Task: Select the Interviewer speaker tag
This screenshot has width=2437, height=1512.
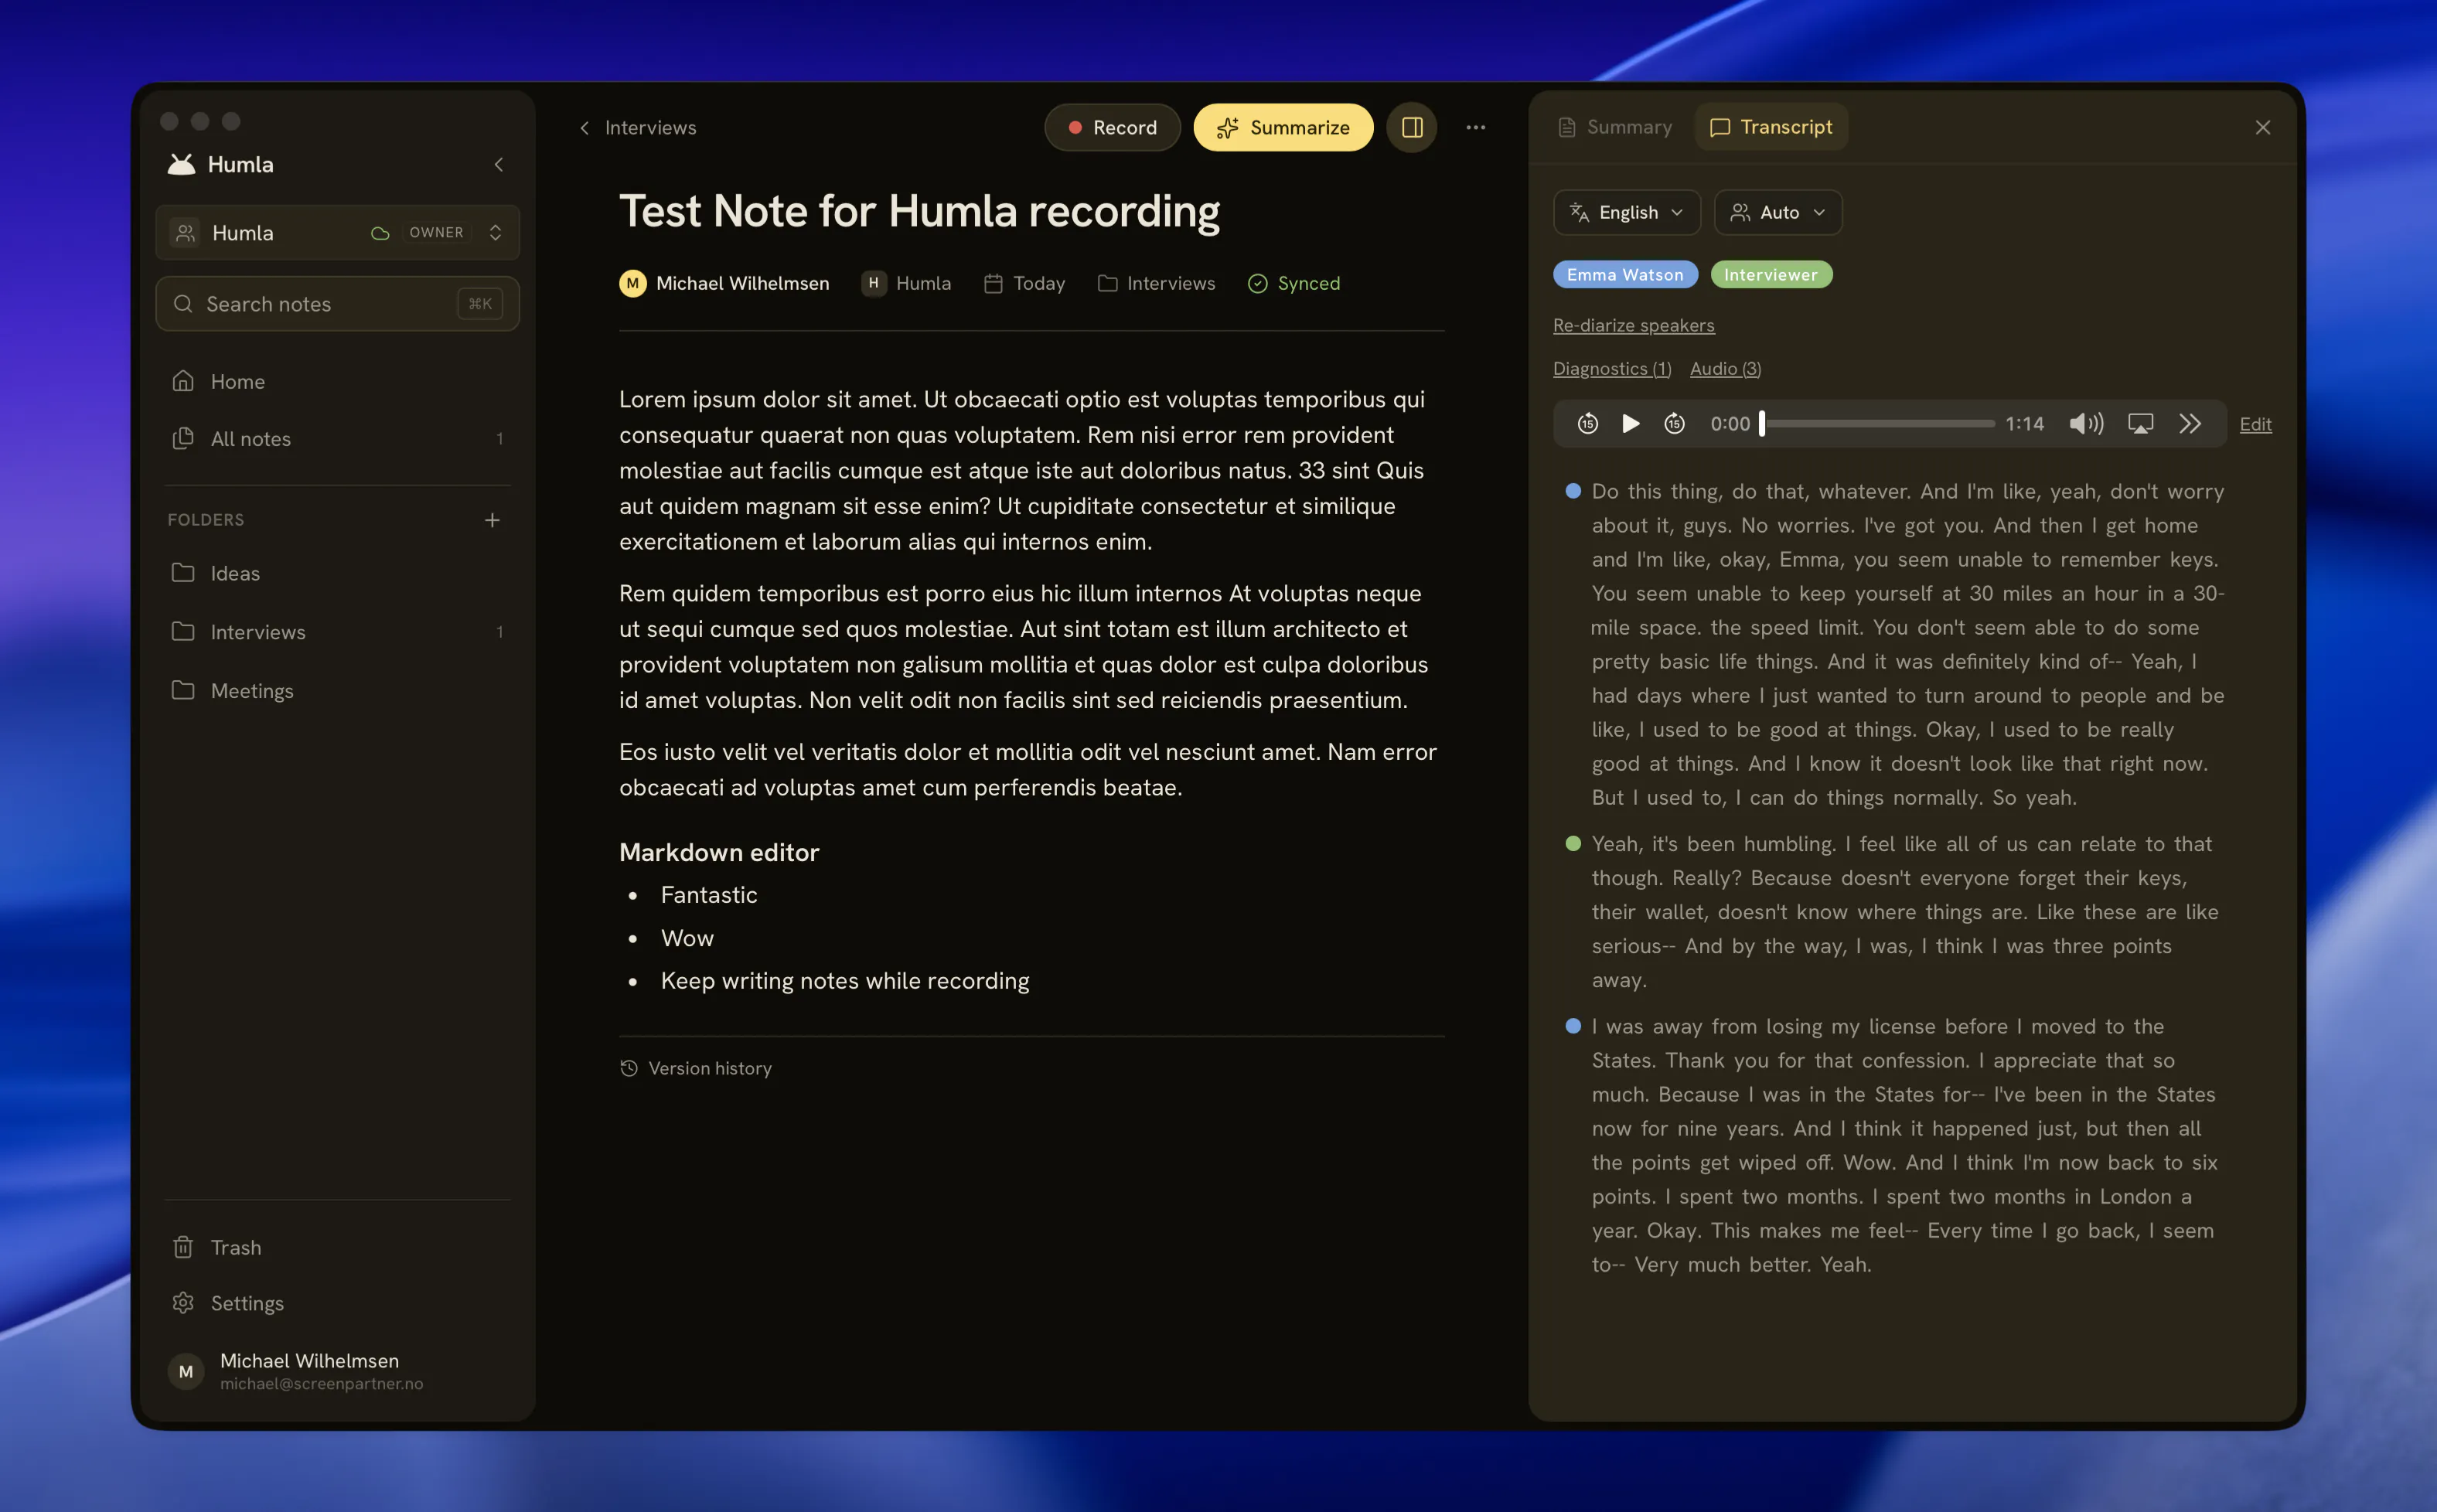Action: pos(1771,274)
